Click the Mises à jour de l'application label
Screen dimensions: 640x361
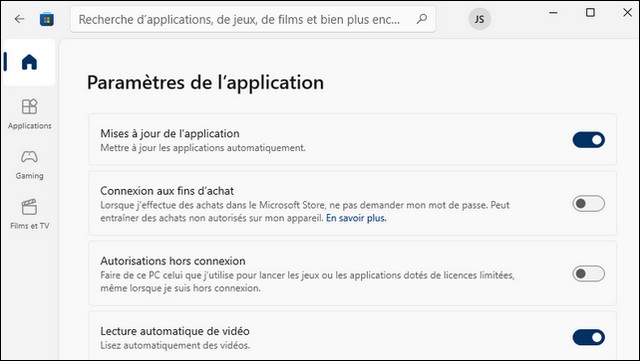click(170, 134)
